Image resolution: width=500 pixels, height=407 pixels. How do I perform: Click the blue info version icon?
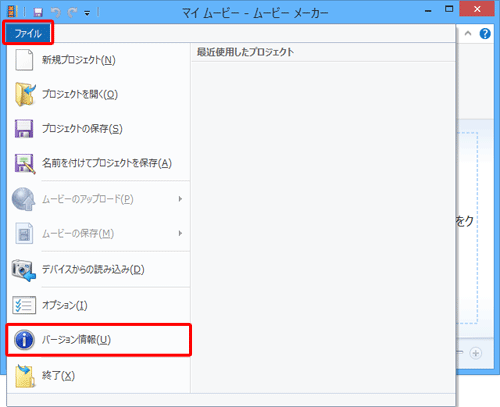click(x=24, y=340)
